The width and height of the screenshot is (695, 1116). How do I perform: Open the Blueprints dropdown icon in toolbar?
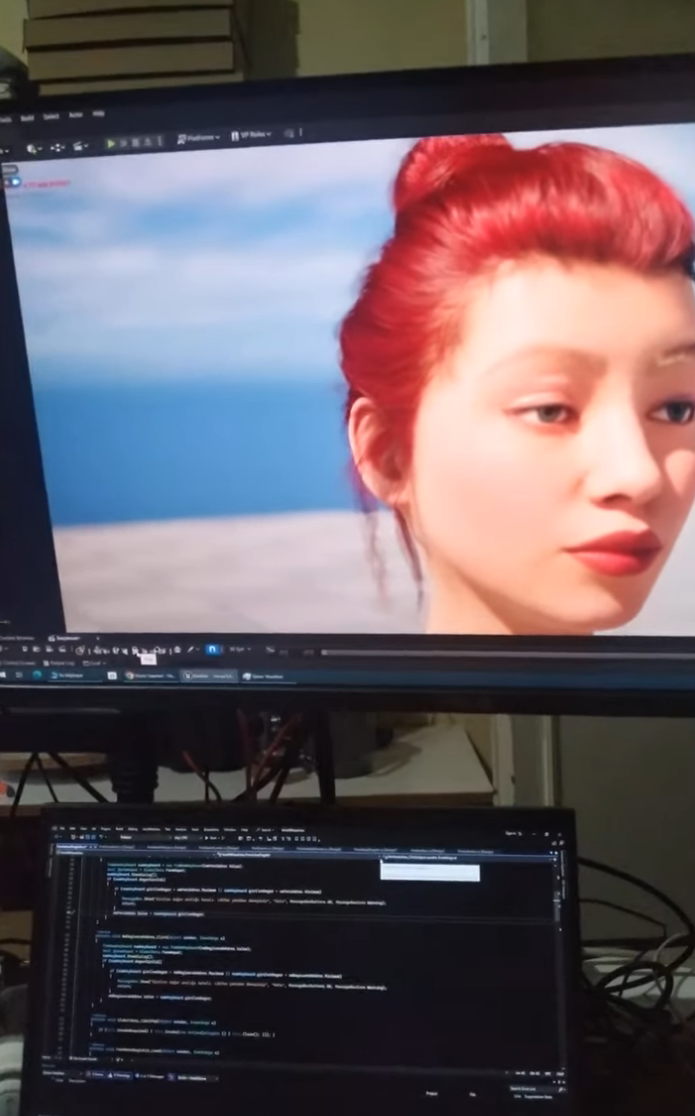(58, 147)
